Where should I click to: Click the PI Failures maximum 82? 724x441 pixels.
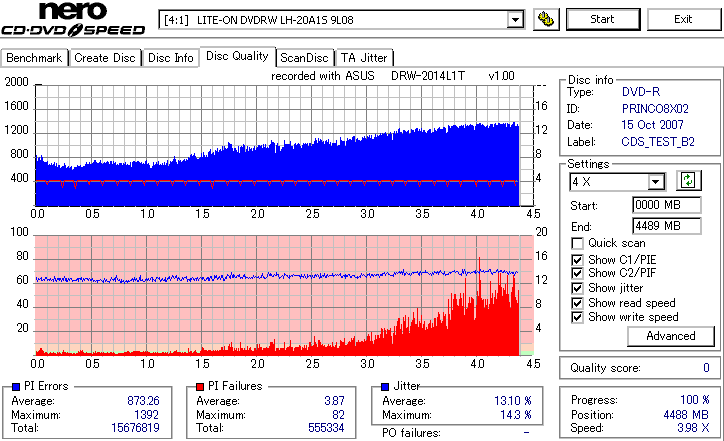click(338, 415)
